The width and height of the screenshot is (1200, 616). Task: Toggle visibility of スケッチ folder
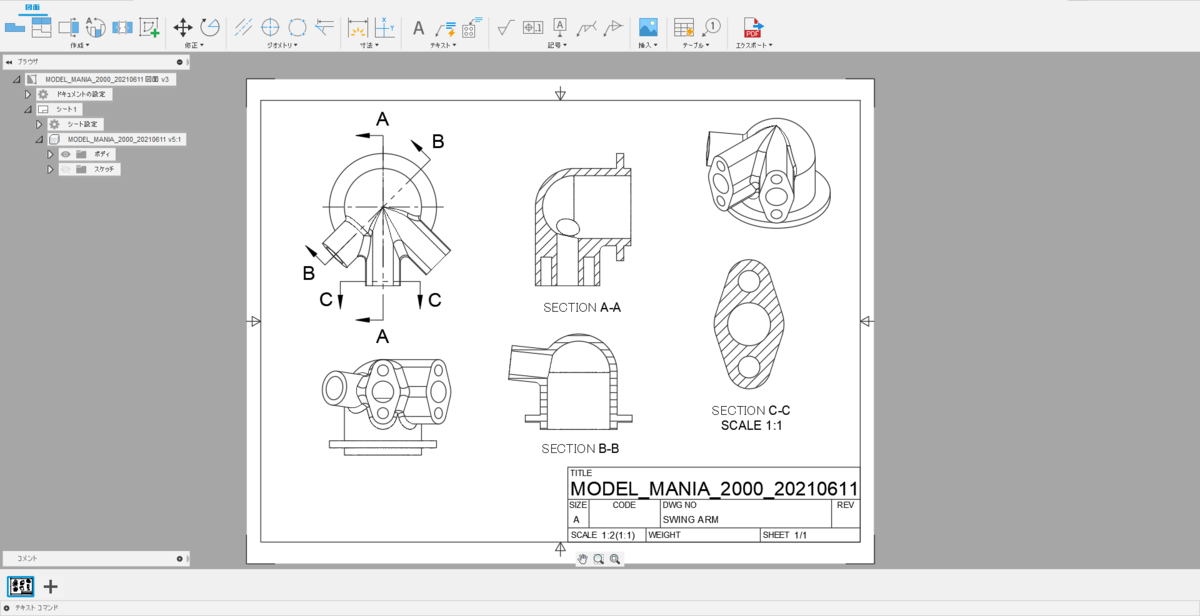click(x=66, y=169)
